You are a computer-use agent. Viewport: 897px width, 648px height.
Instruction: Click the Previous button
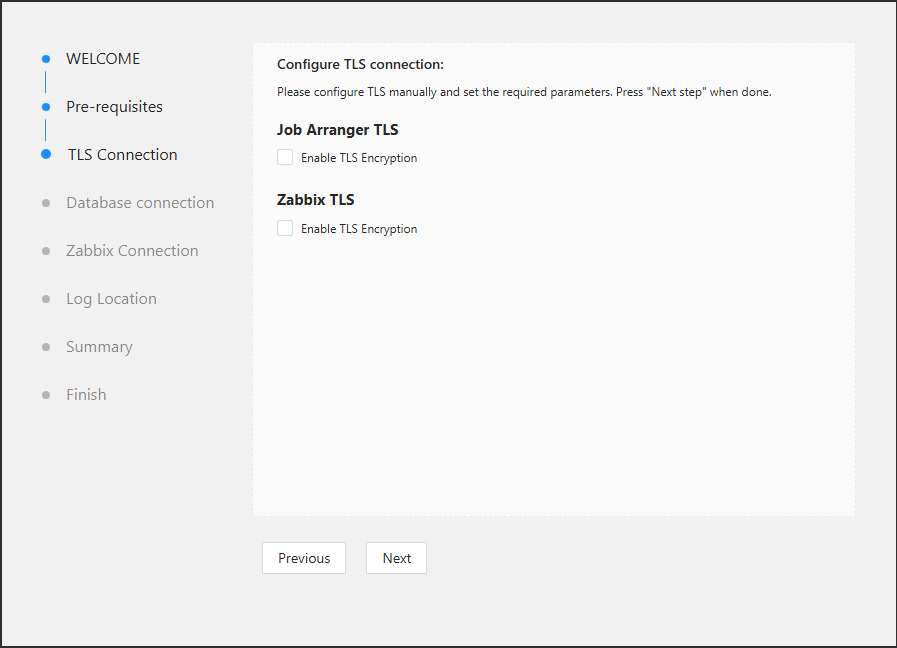[x=304, y=558]
